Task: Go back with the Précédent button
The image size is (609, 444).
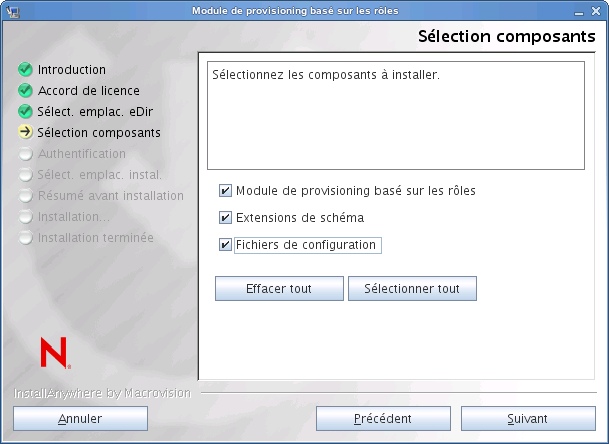Action: [381, 418]
